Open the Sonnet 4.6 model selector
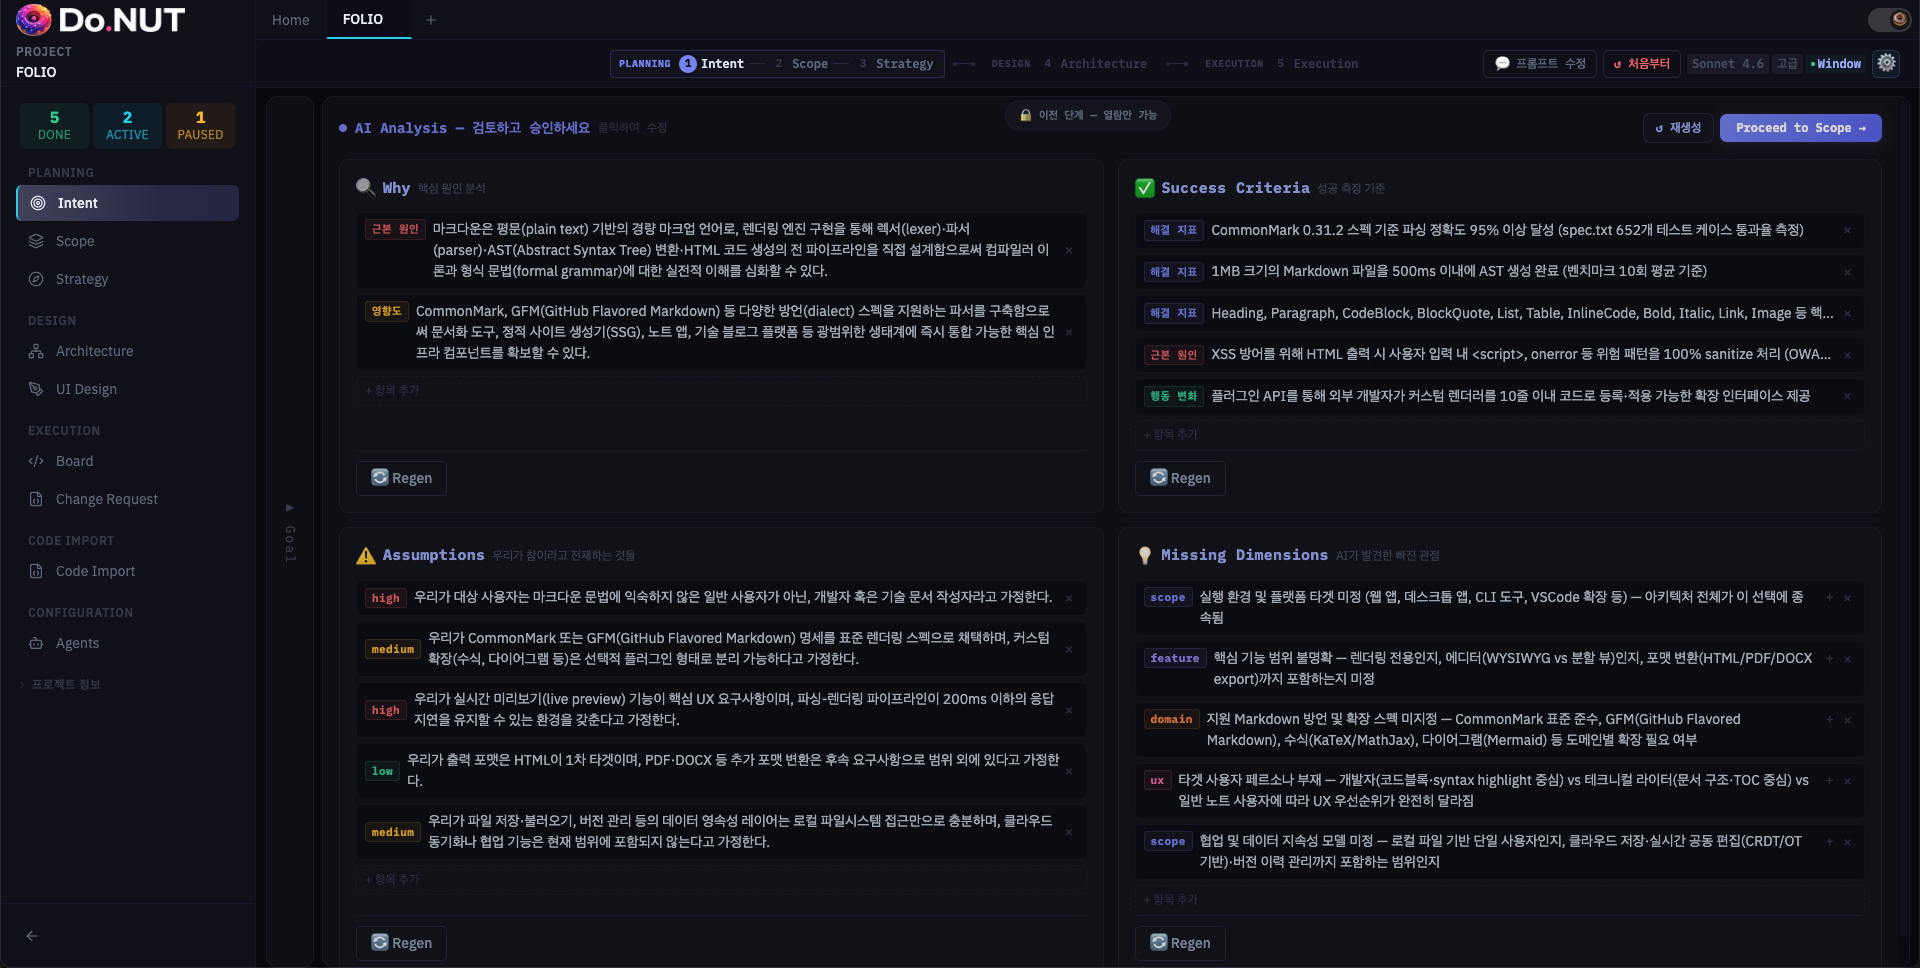The image size is (1920, 968). 1727,63
